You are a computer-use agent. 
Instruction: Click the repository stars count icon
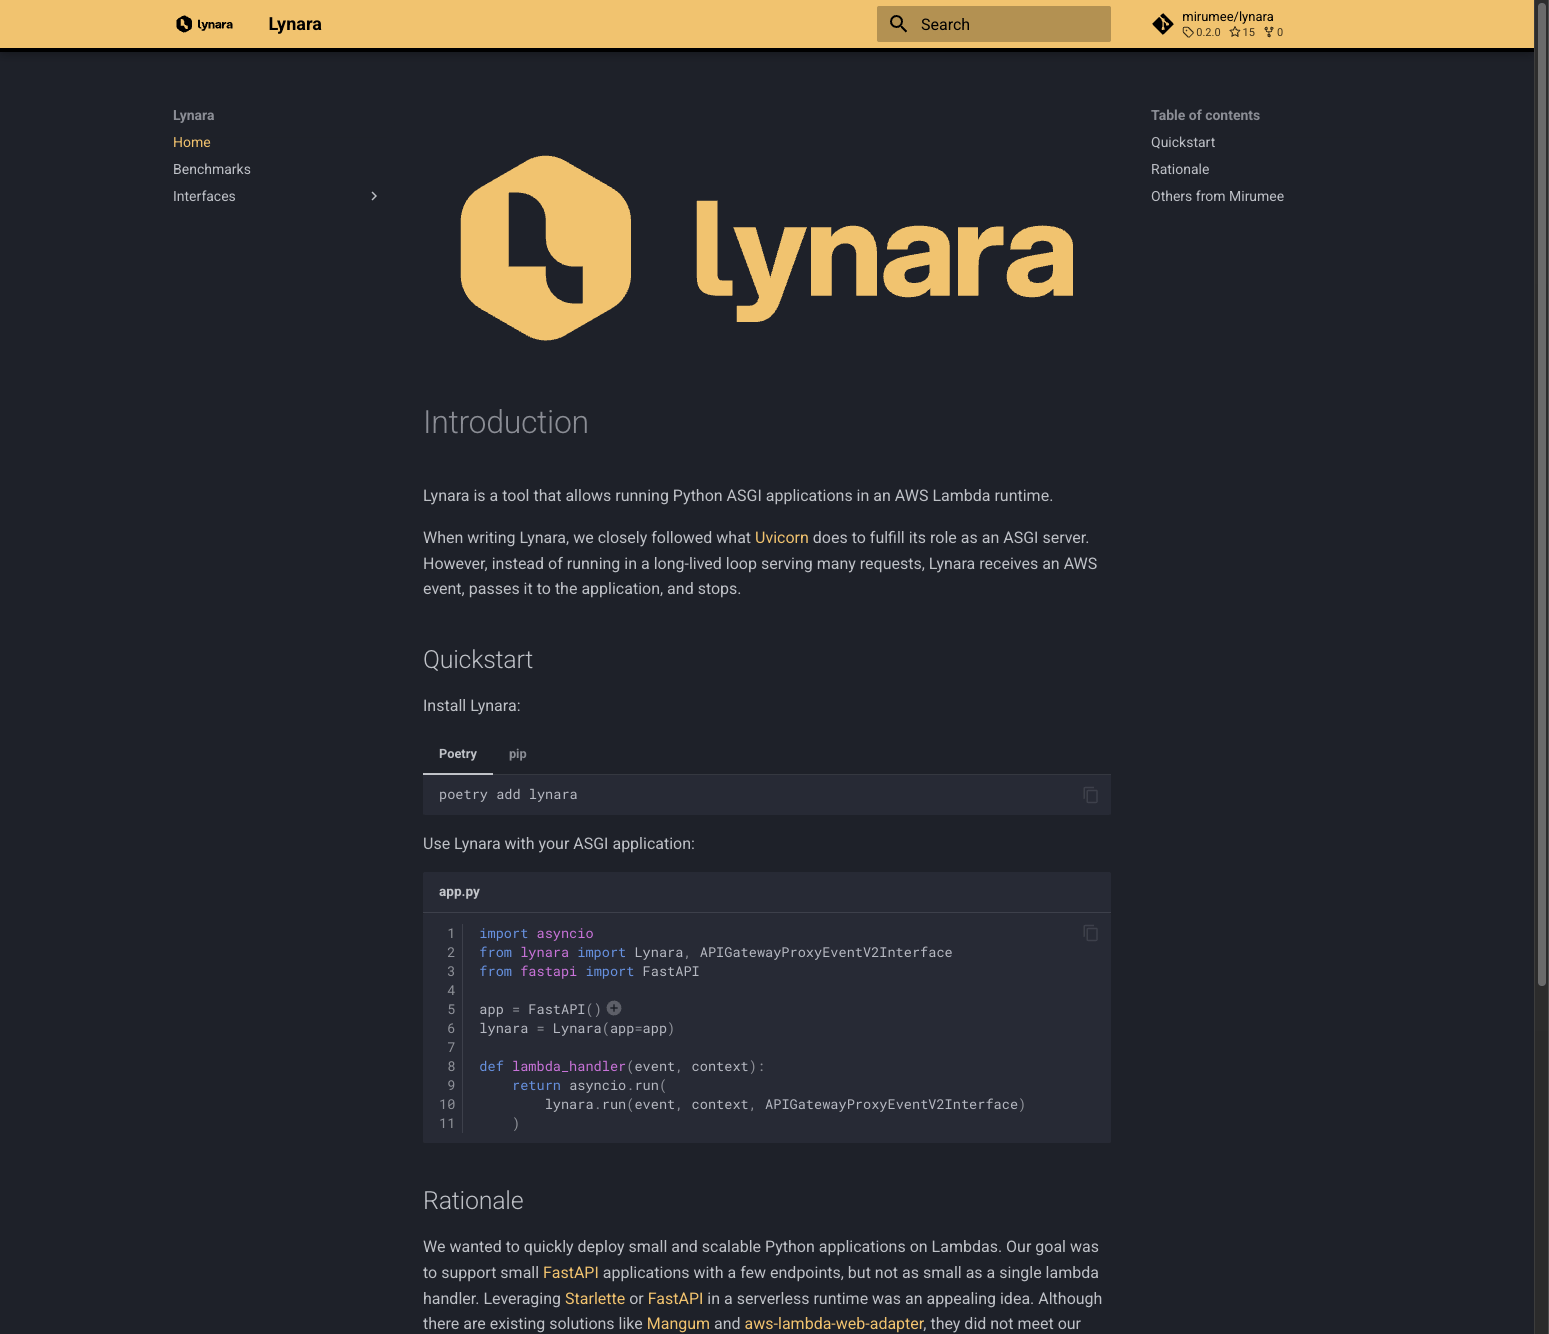(x=1235, y=32)
